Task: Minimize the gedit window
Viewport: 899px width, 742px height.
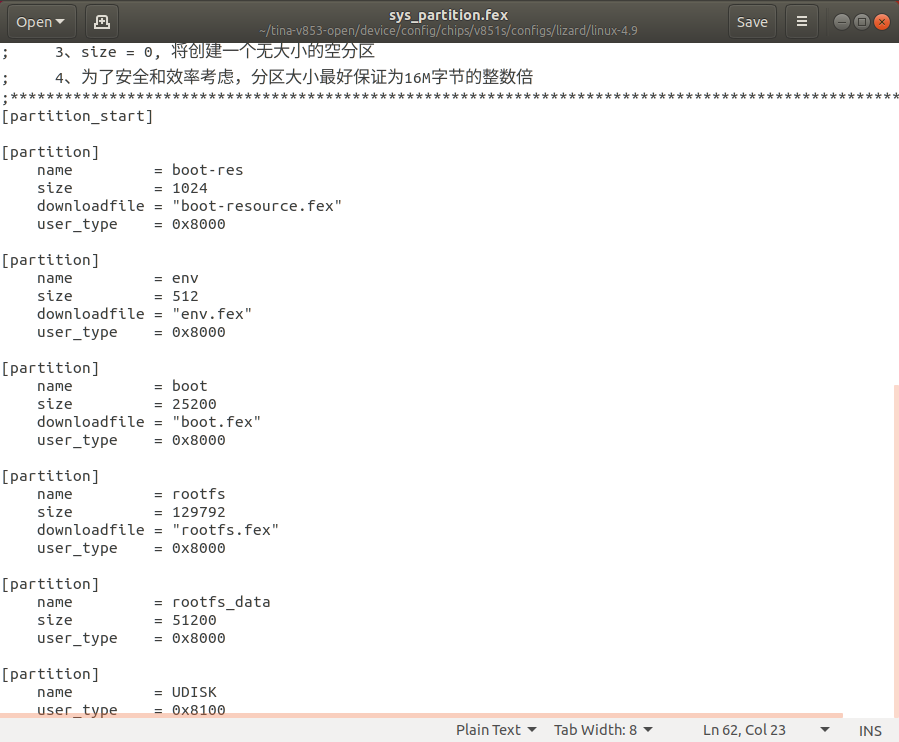Action: click(841, 22)
